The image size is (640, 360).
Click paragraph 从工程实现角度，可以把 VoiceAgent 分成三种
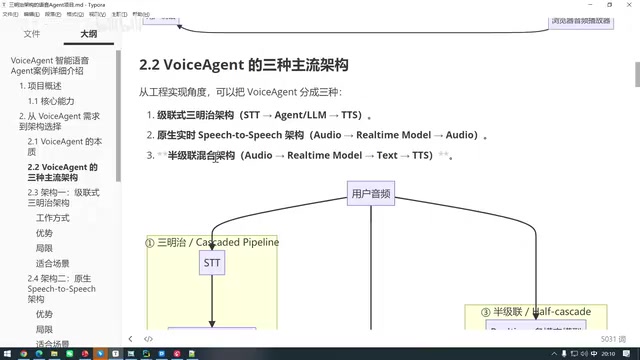(x=240, y=92)
